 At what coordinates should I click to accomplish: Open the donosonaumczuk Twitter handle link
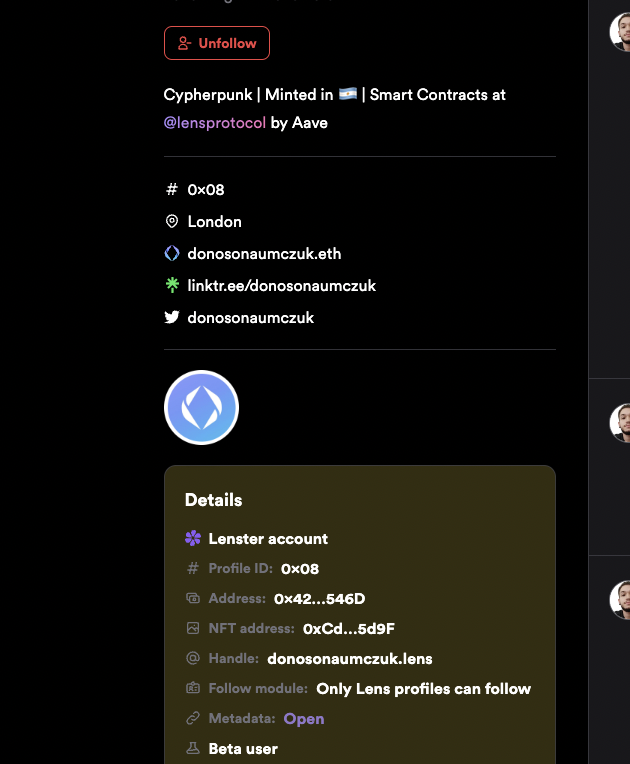[250, 318]
